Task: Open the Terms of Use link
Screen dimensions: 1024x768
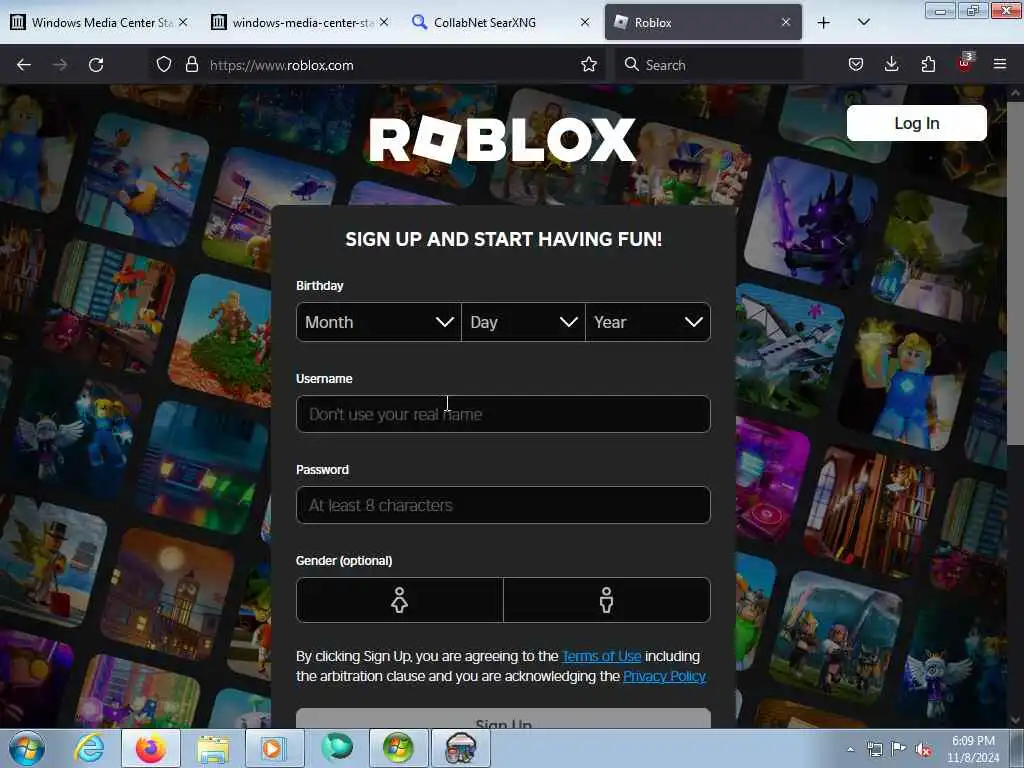Action: pos(601,656)
